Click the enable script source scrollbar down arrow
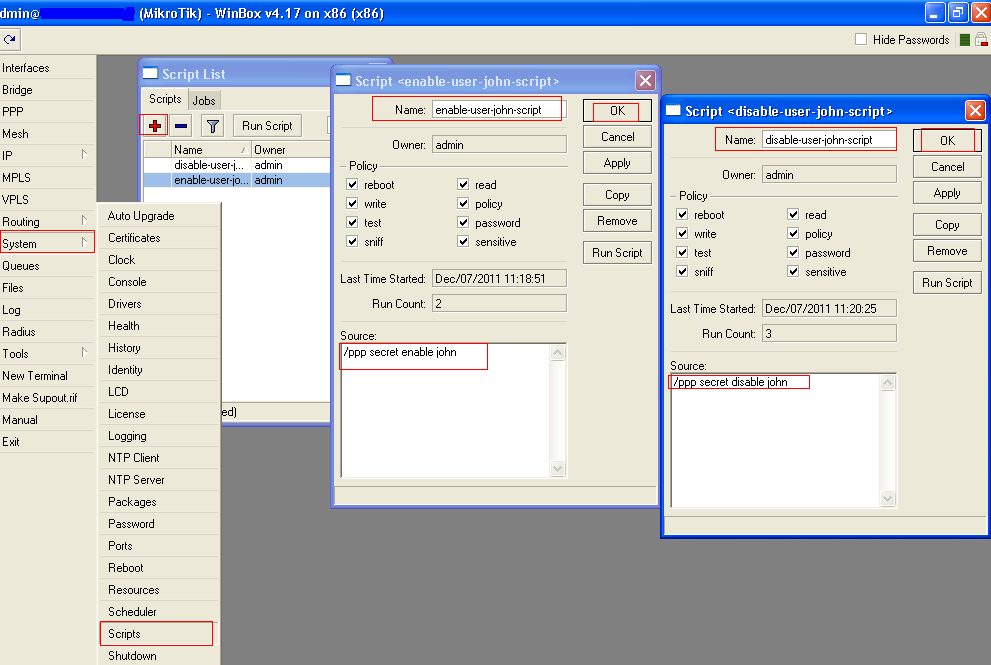 [x=557, y=468]
